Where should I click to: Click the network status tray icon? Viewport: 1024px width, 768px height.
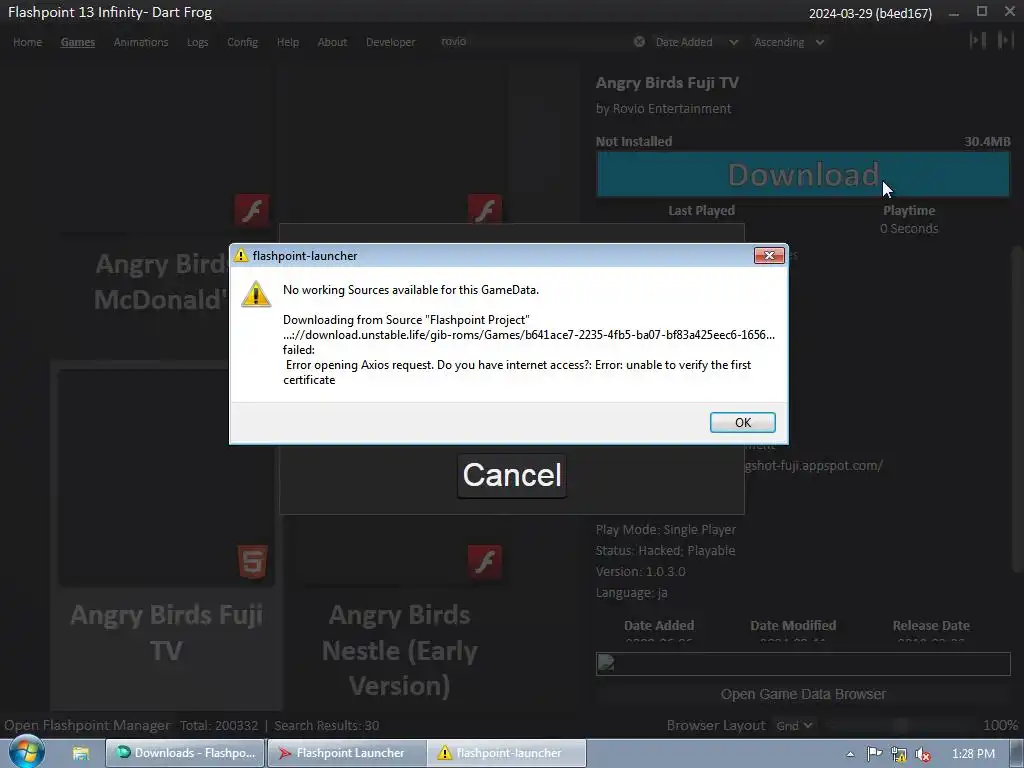899,754
